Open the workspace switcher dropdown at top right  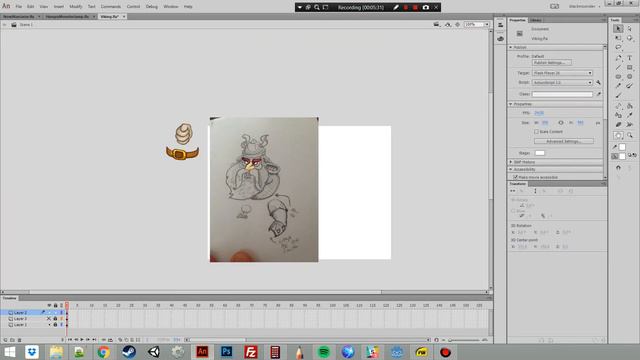click(x=584, y=7)
